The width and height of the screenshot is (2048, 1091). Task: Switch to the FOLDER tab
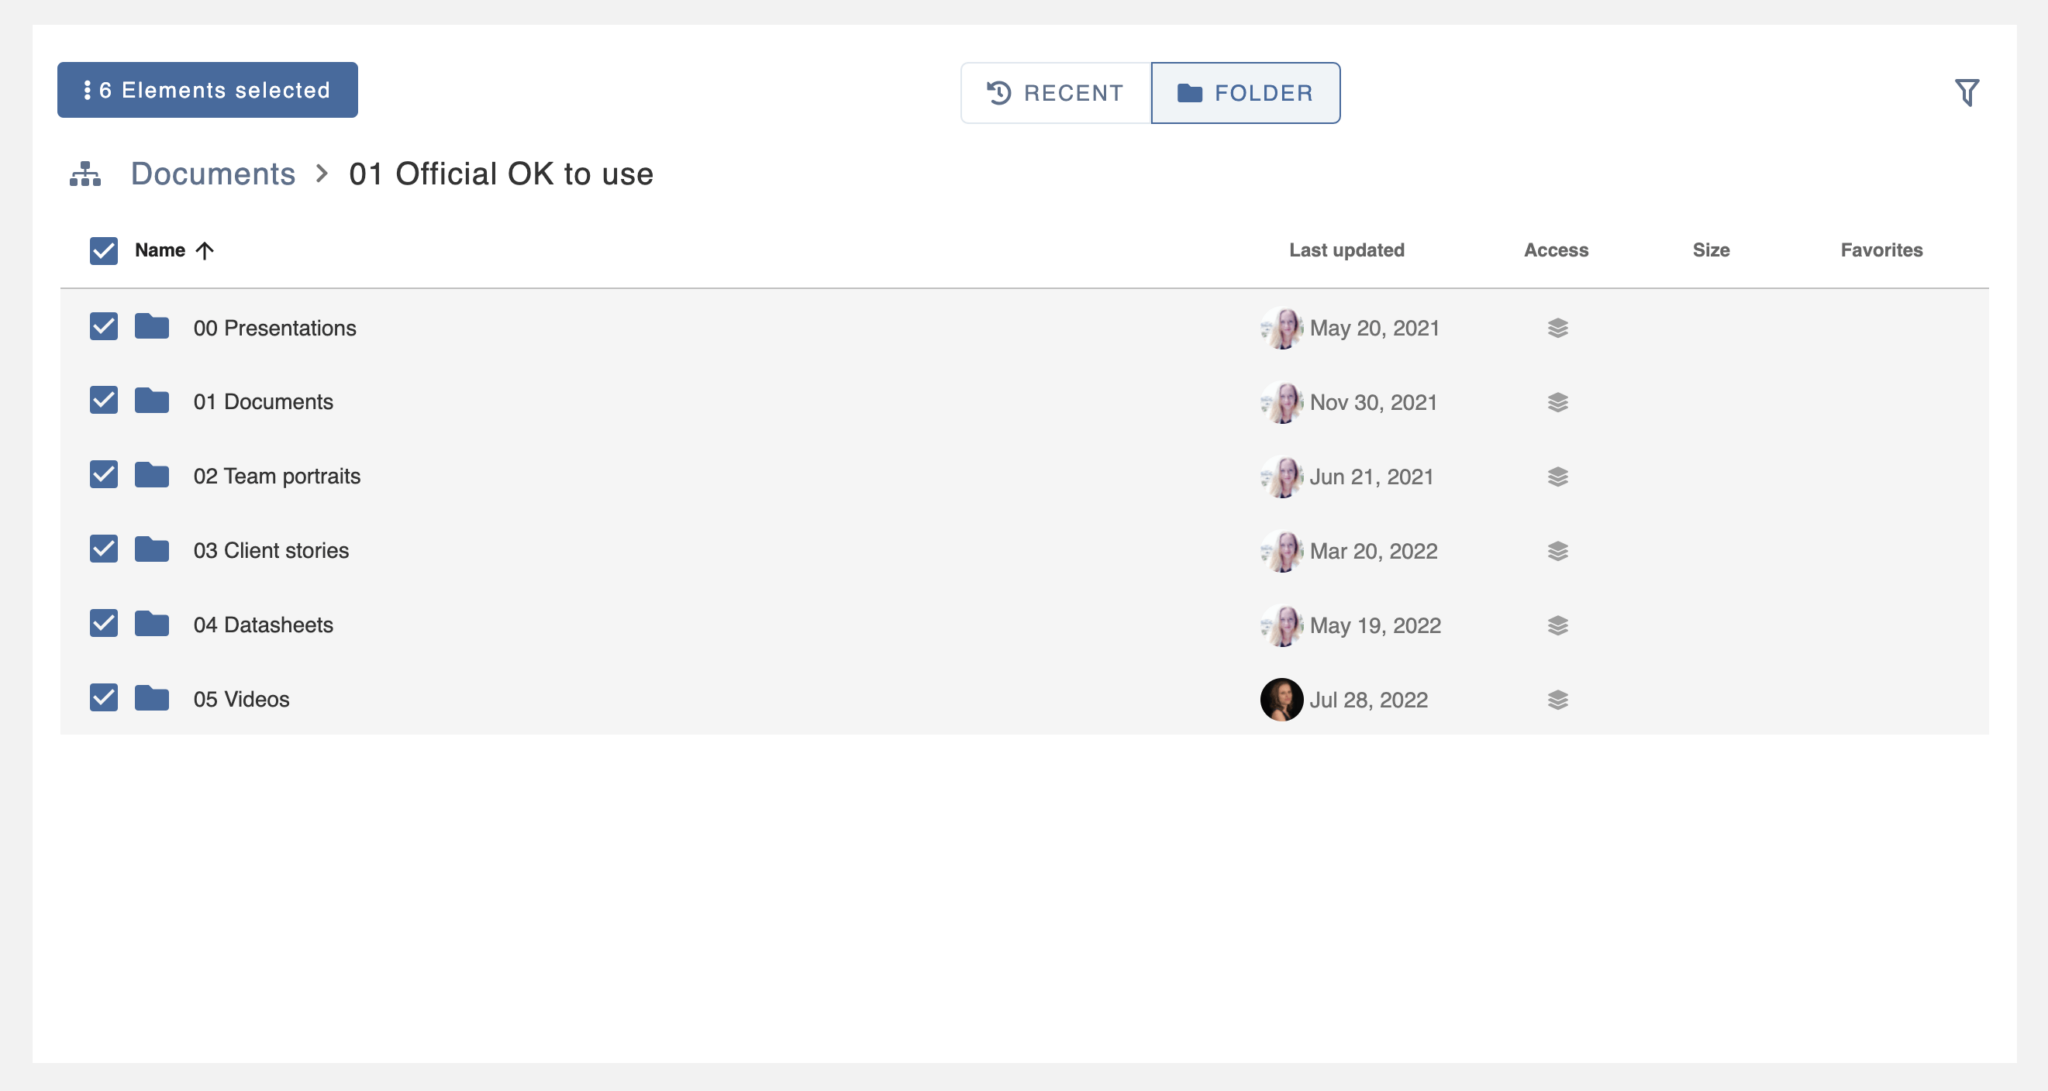coord(1246,92)
